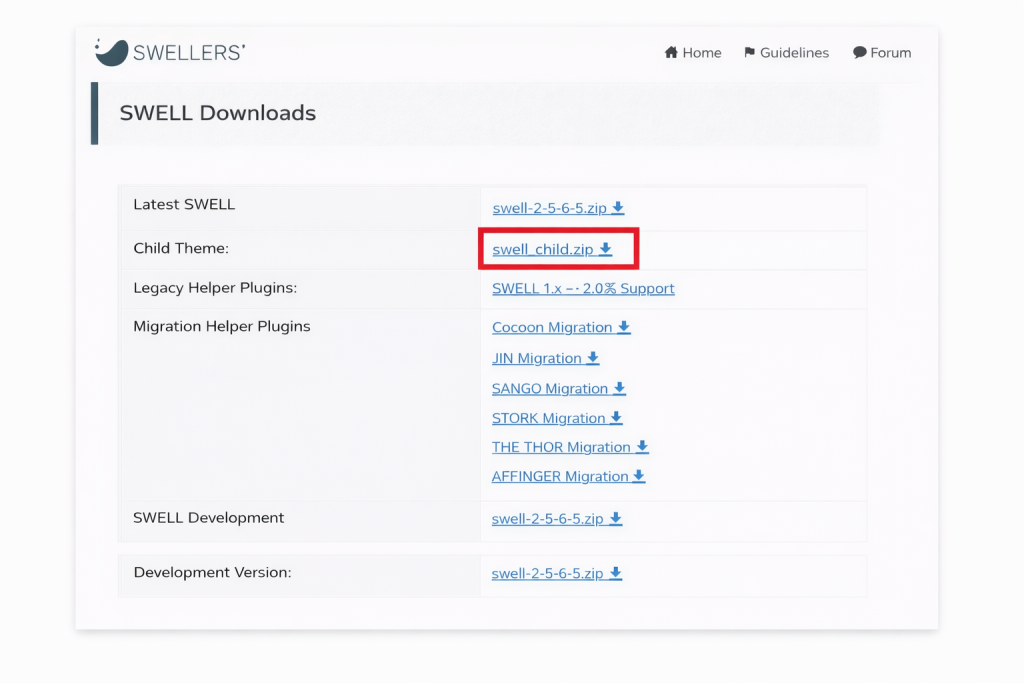Viewport: 1024px width, 683px height.
Task: Click download icon next to SANGO Migration
Action: 619,388
